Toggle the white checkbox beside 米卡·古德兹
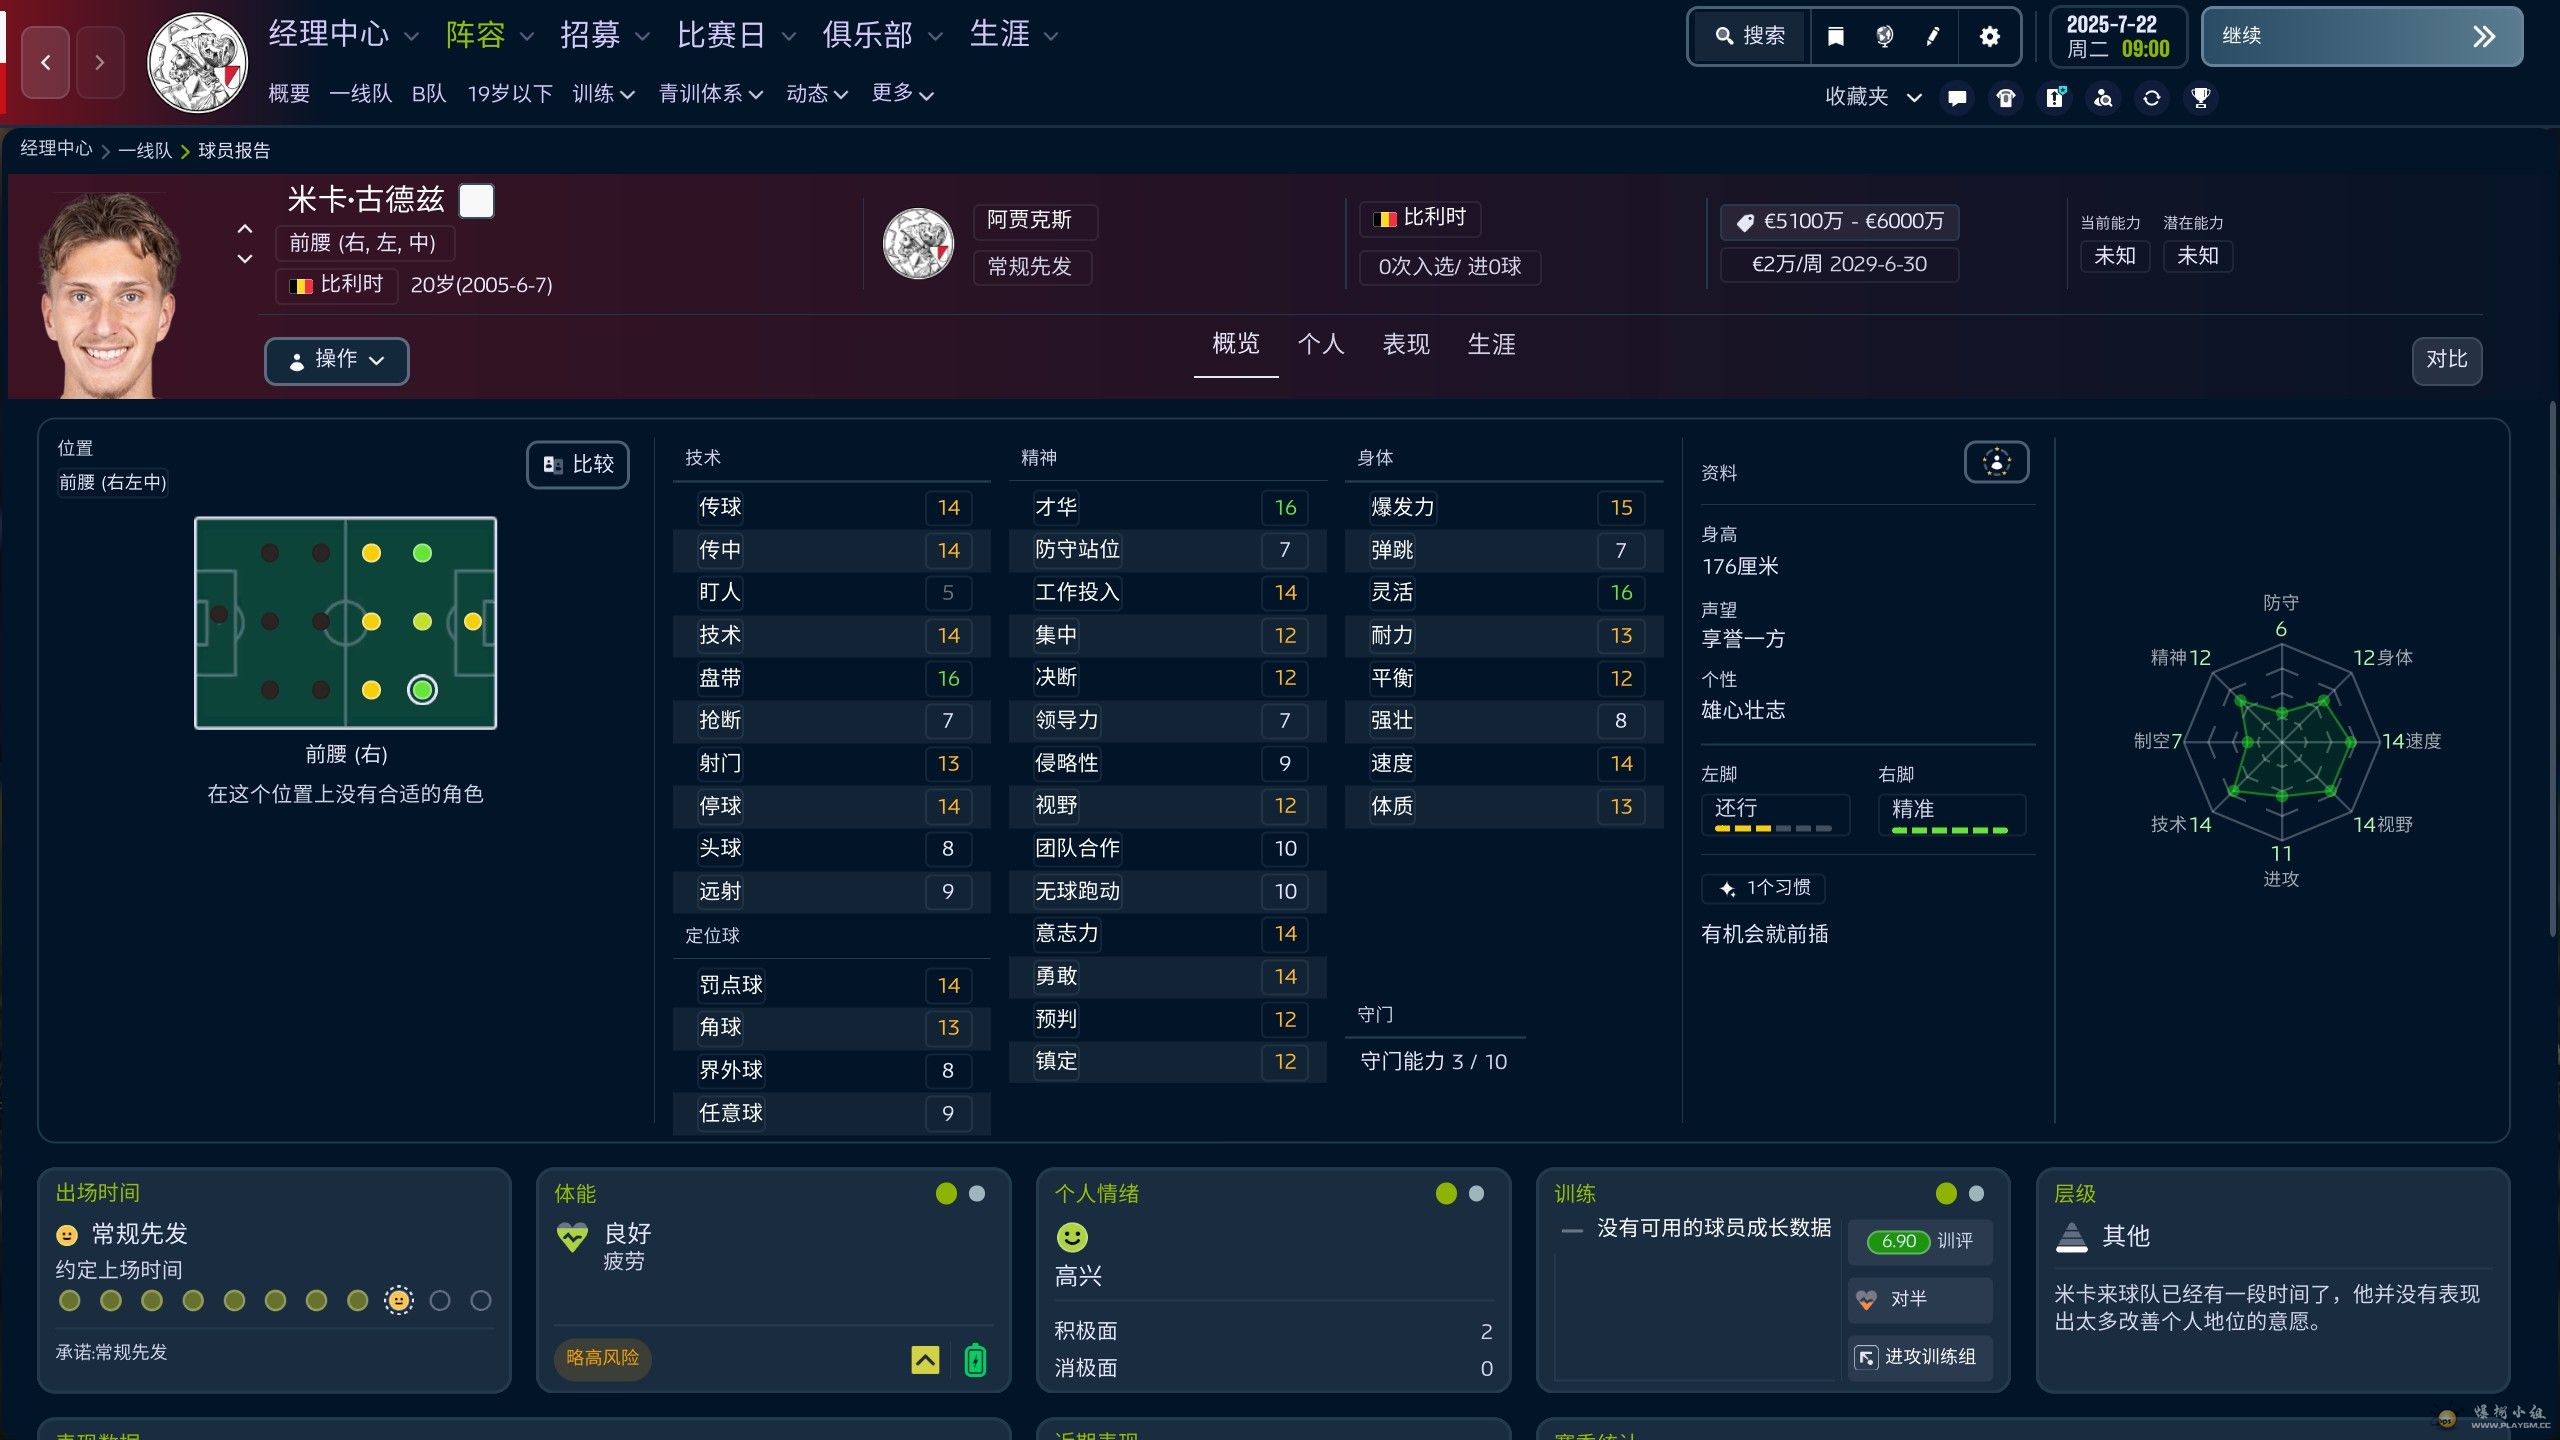 pos(476,201)
